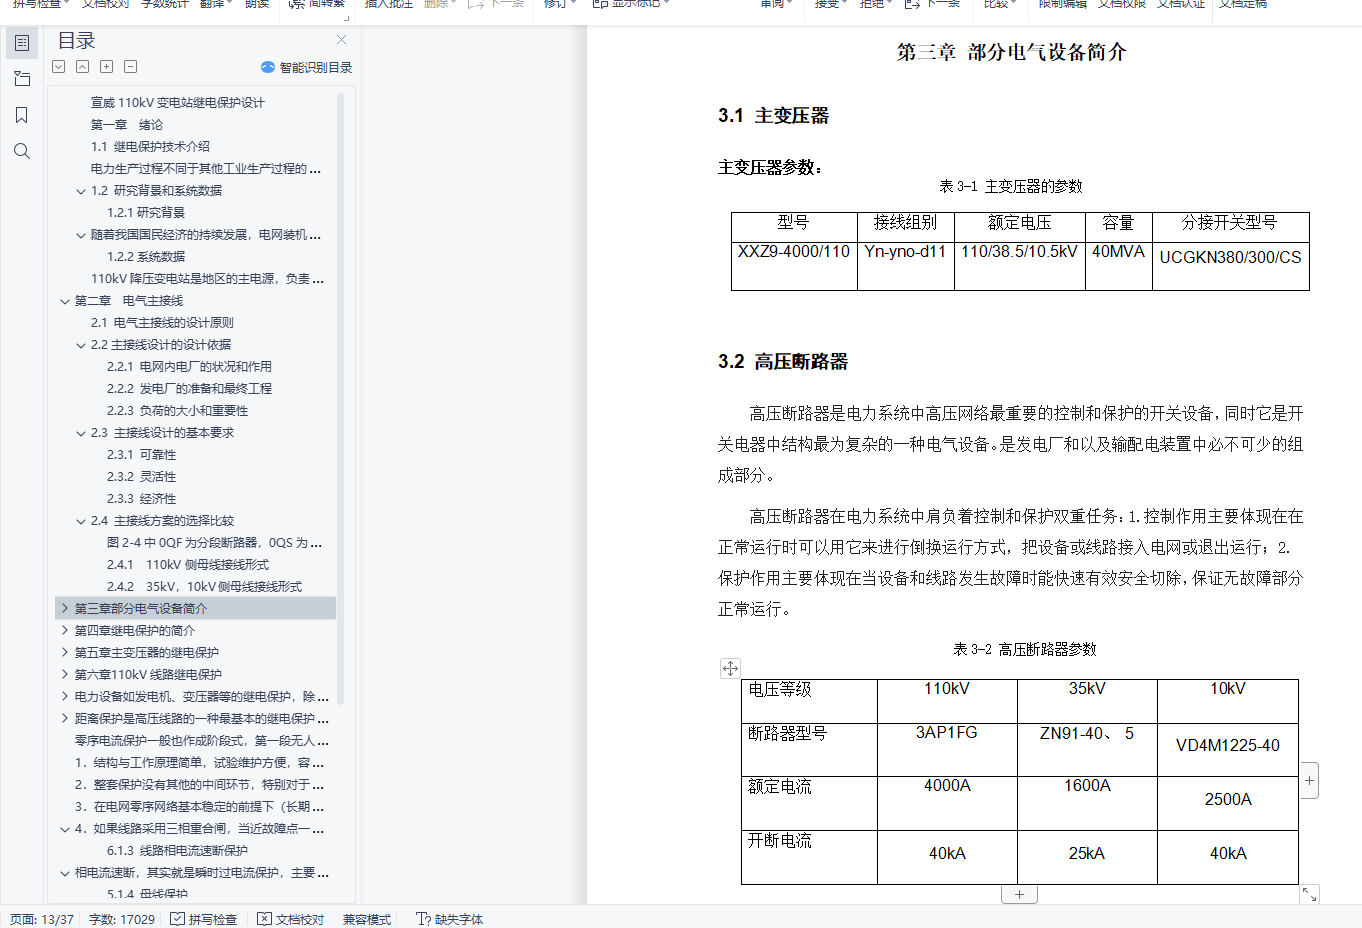Image resolution: width=1362 pixels, height=928 pixels.
Task: Click the 目录 panel vertical scrollbar
Action: (x=340, y=398)
